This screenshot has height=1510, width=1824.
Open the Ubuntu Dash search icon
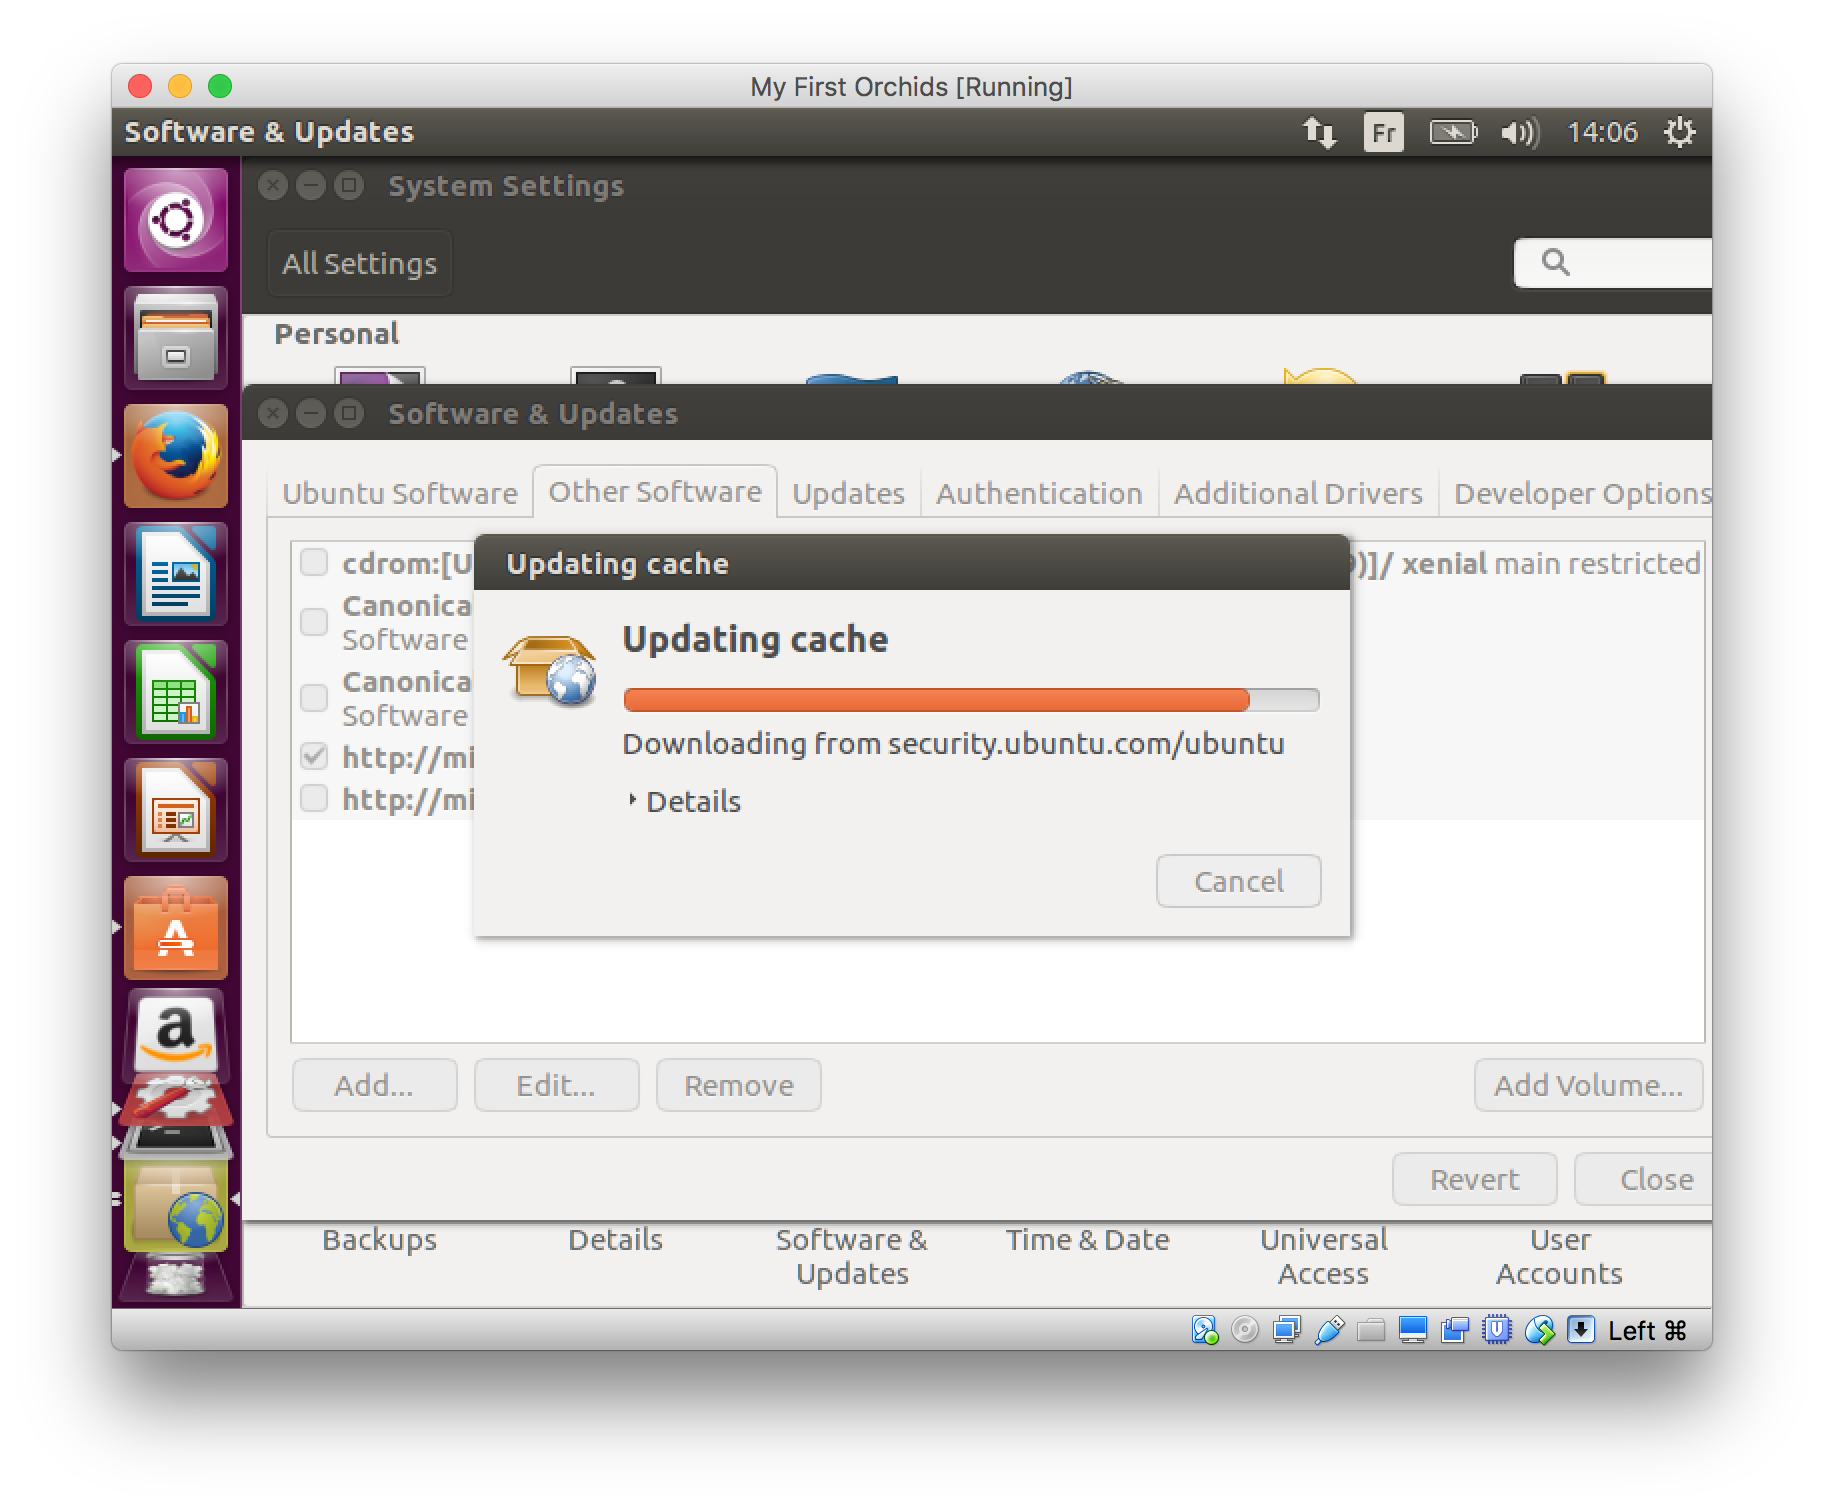176,220
